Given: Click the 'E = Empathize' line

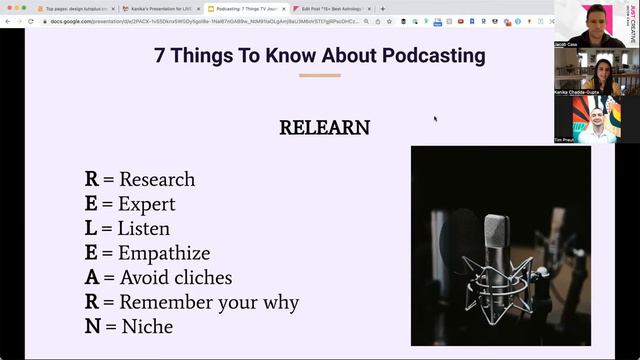Looking at the screenshot, I should coord(147,253).
